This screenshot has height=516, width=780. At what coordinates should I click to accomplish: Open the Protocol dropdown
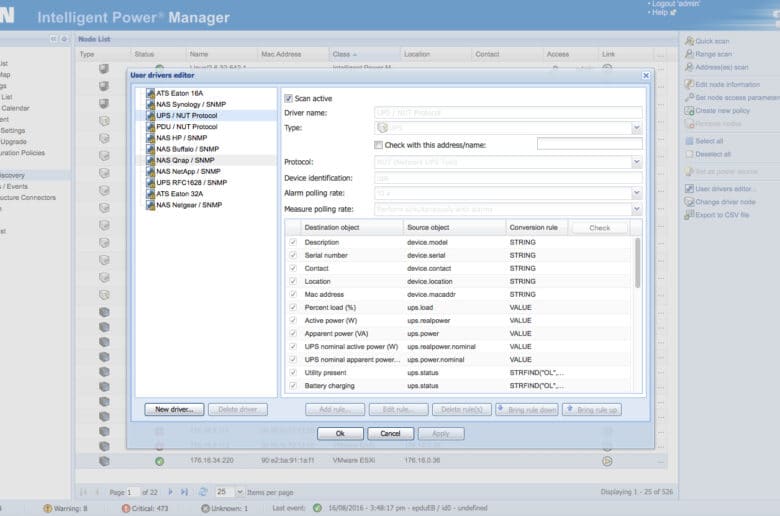[636, 162]
